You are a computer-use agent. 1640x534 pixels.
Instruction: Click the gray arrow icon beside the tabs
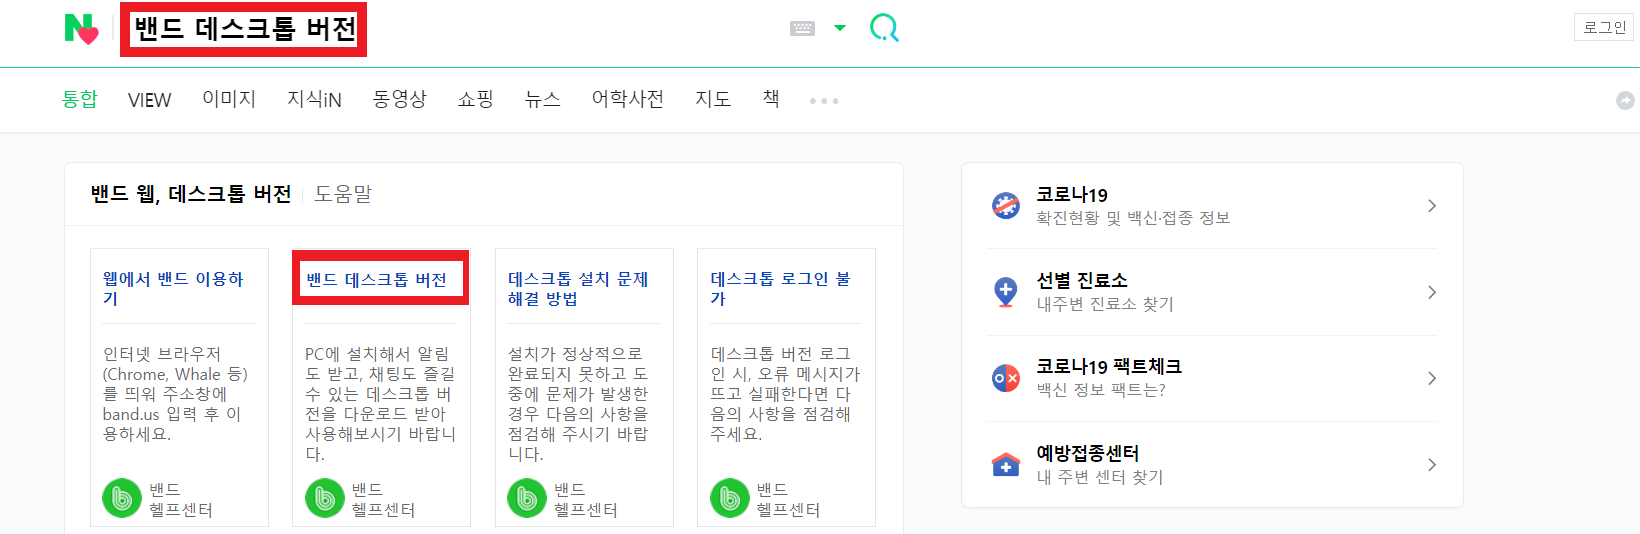(1625, 100)
